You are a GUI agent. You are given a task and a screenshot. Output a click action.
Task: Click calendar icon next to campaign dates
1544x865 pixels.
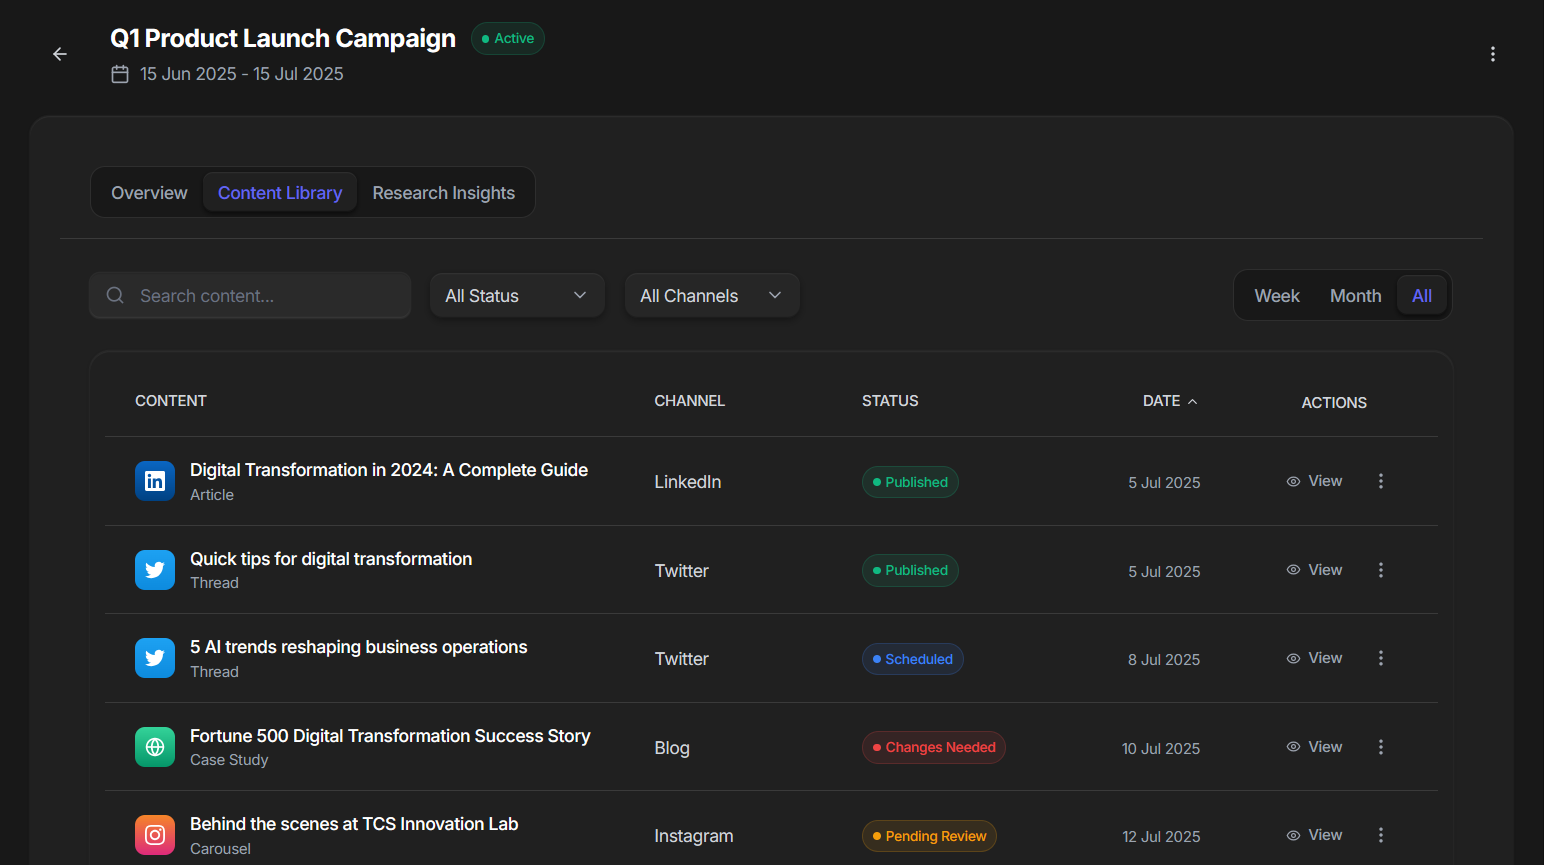tap(120, 74)
